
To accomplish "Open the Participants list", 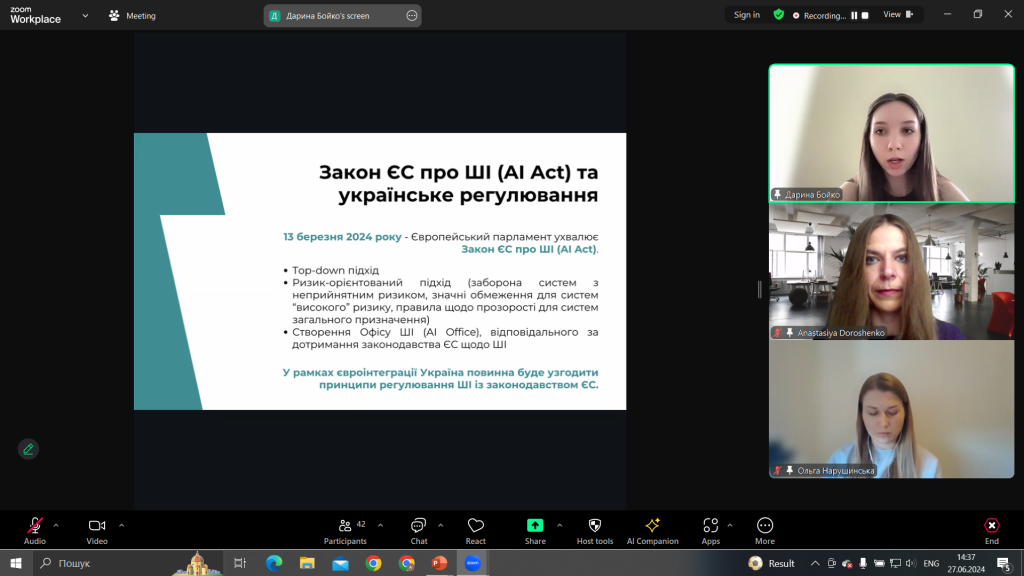I will click(345, 531).
